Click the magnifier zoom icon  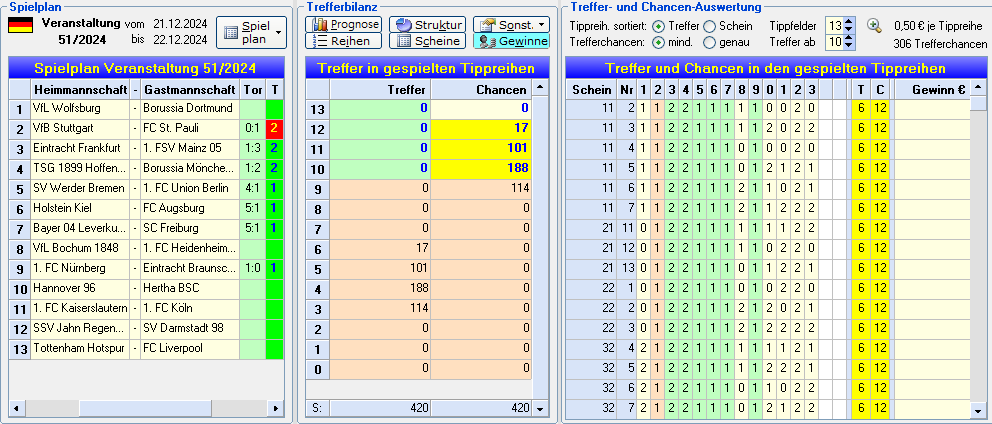tap(874, 26)
